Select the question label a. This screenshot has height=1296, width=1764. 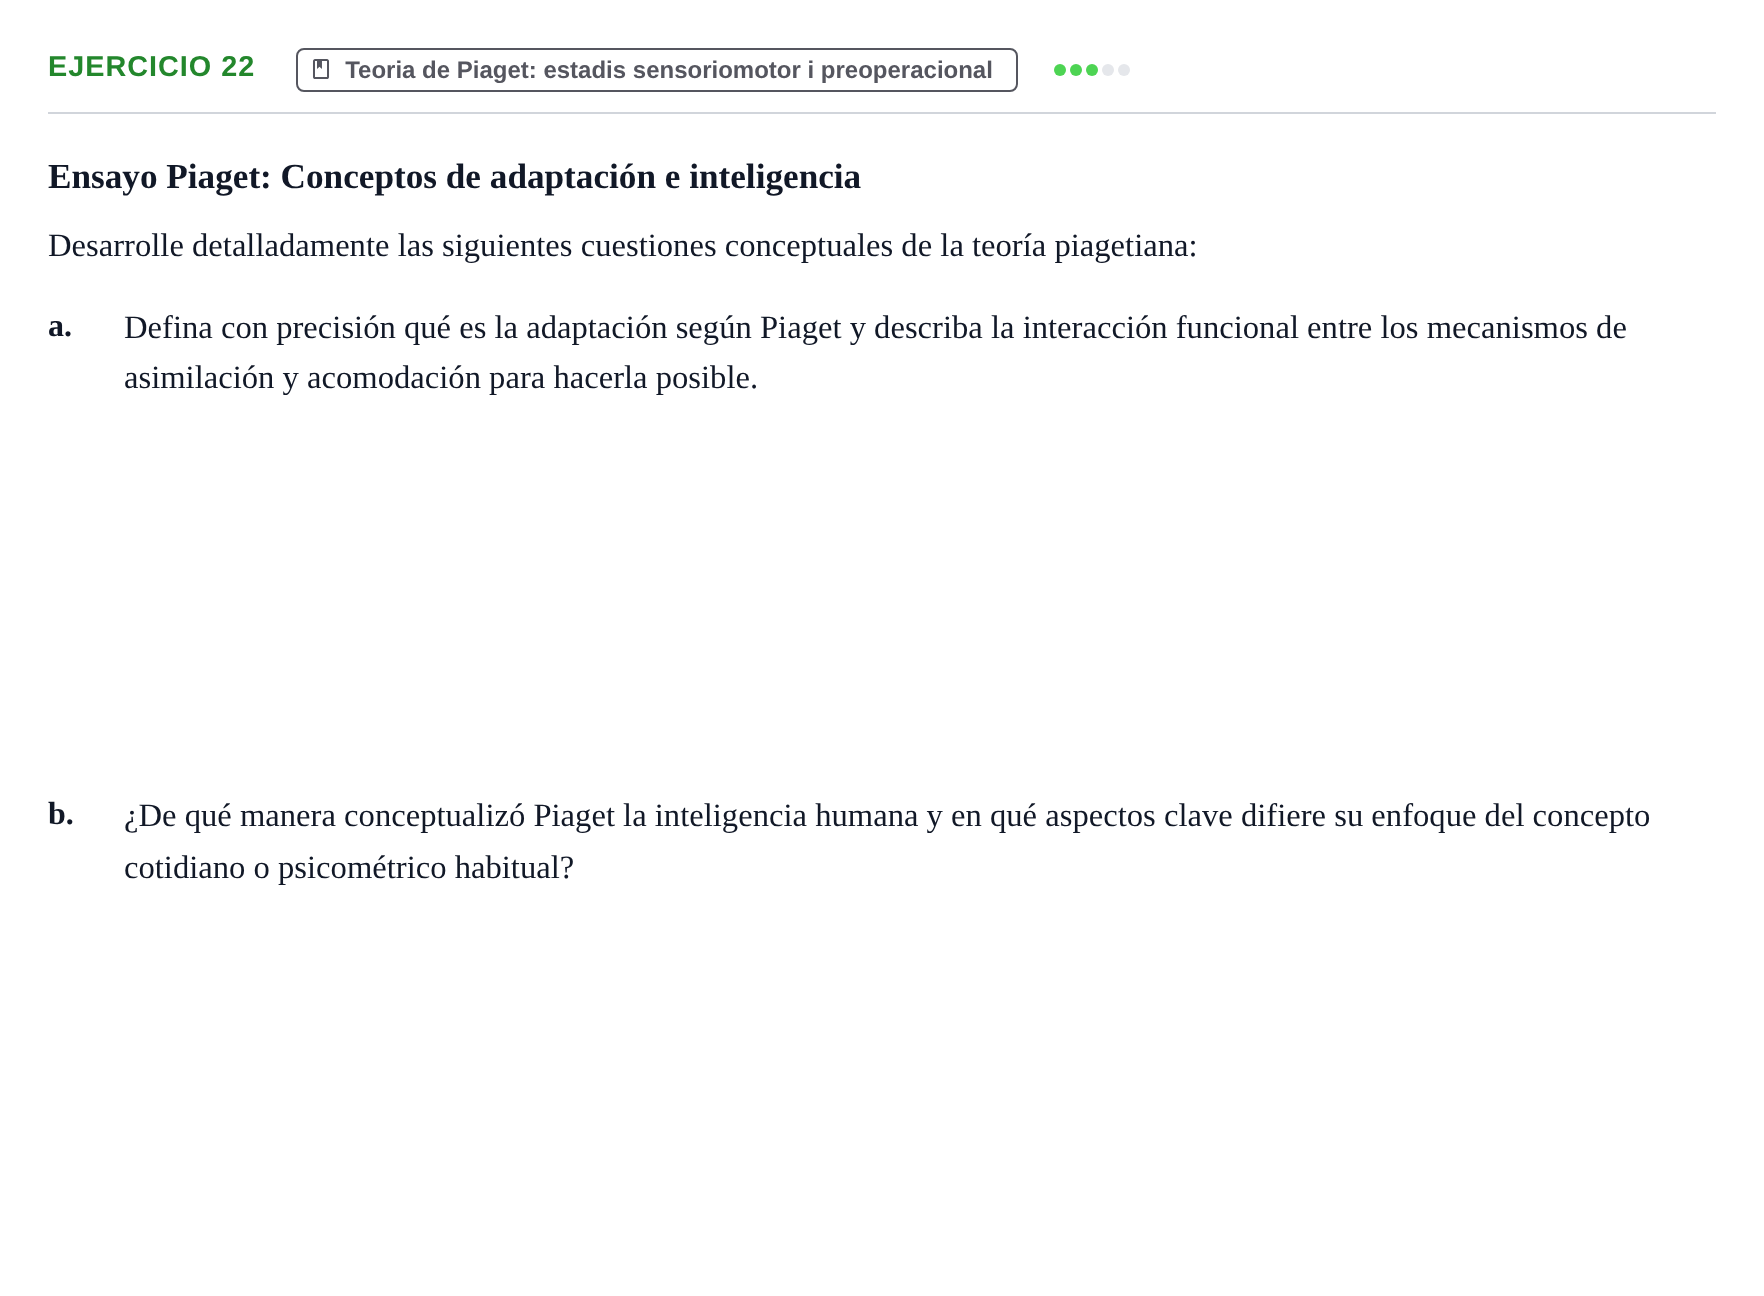tap(60, 326)
